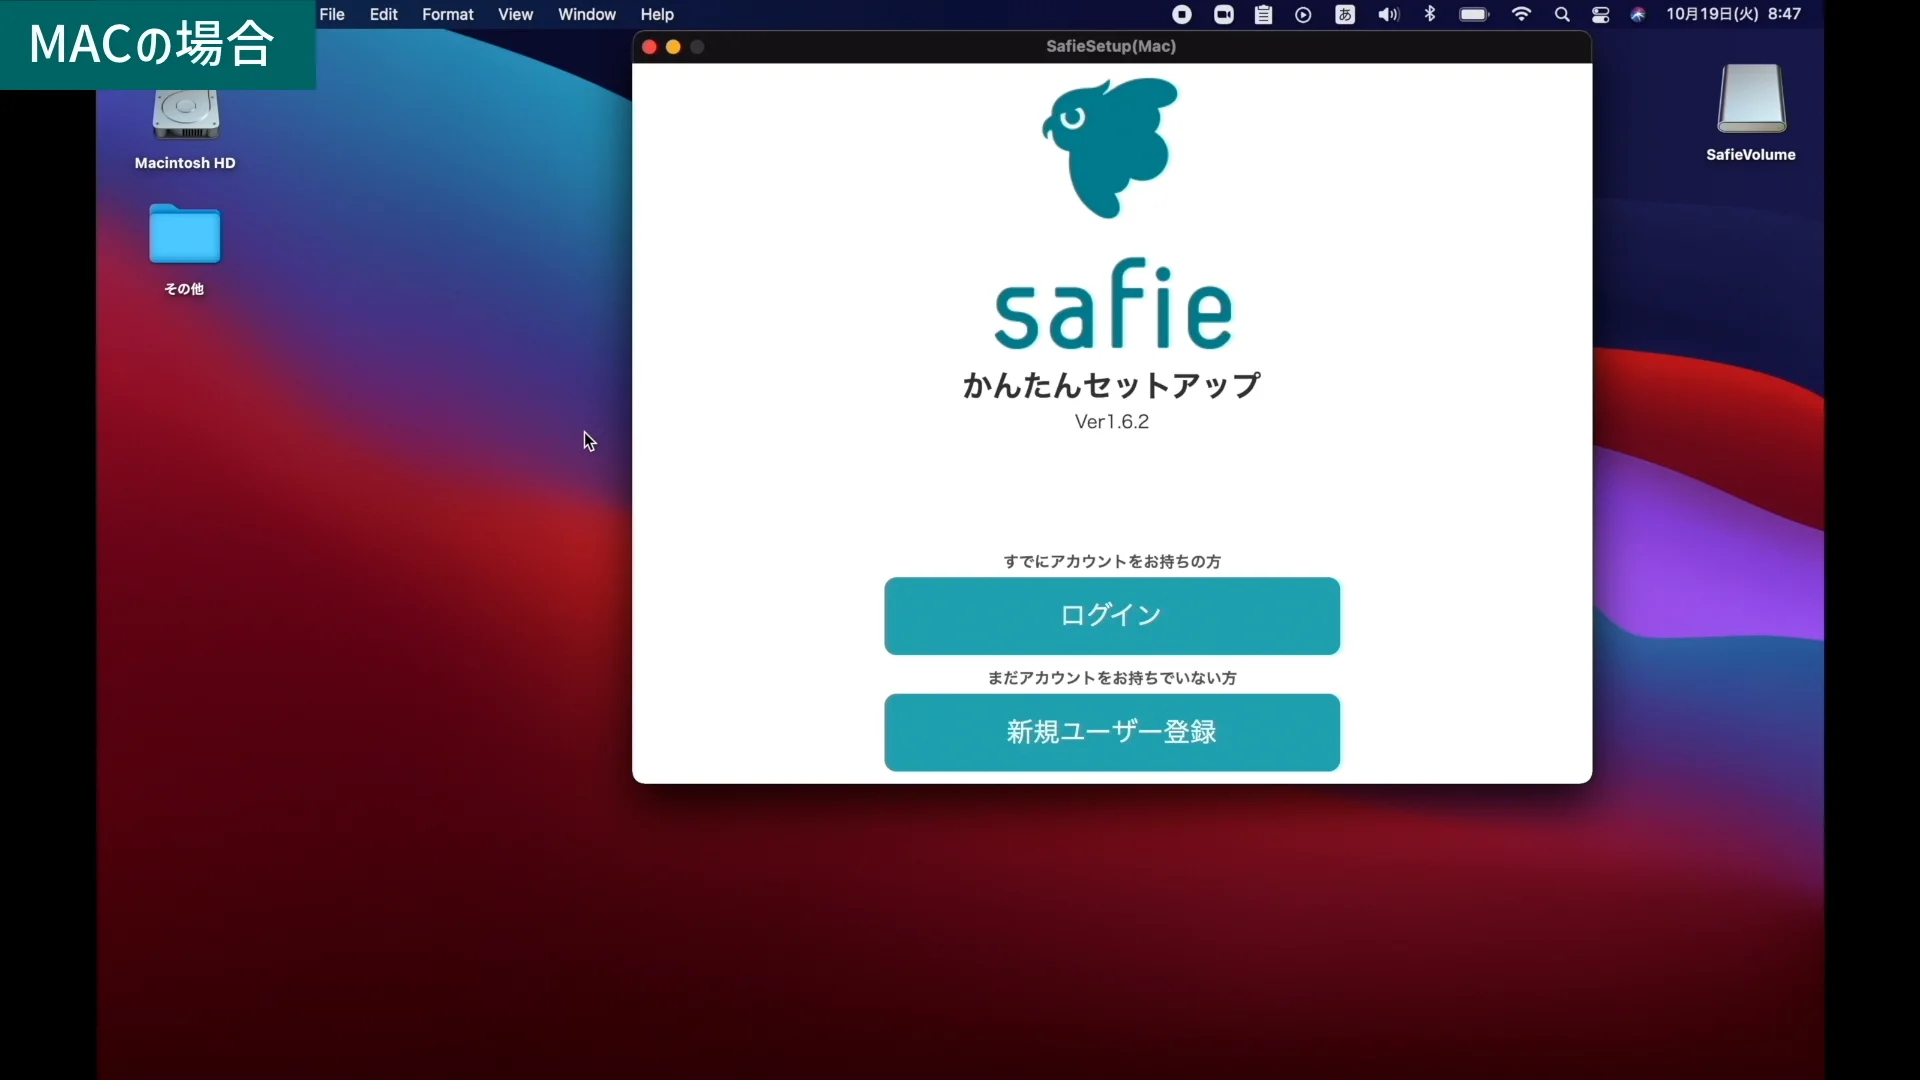This screenshot has width=1920, height=1080.
Task: Click the video camera menu bar icon
Action: (x=1222, y=14)
